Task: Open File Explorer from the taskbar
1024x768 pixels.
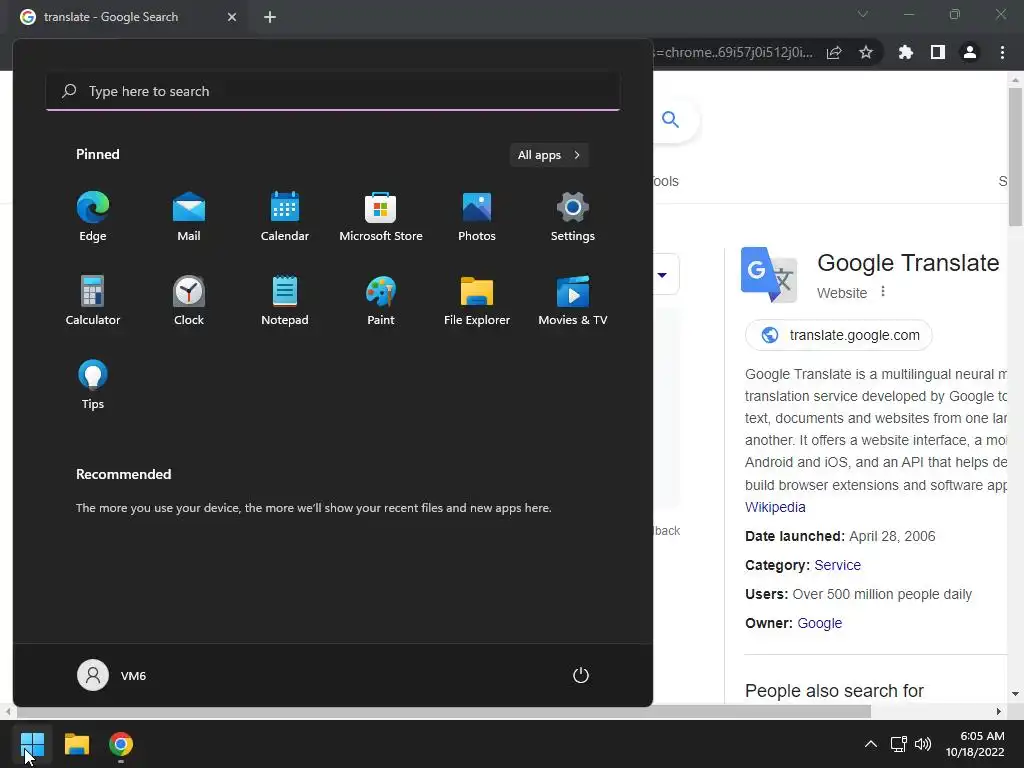Action: tap(76, 744)
